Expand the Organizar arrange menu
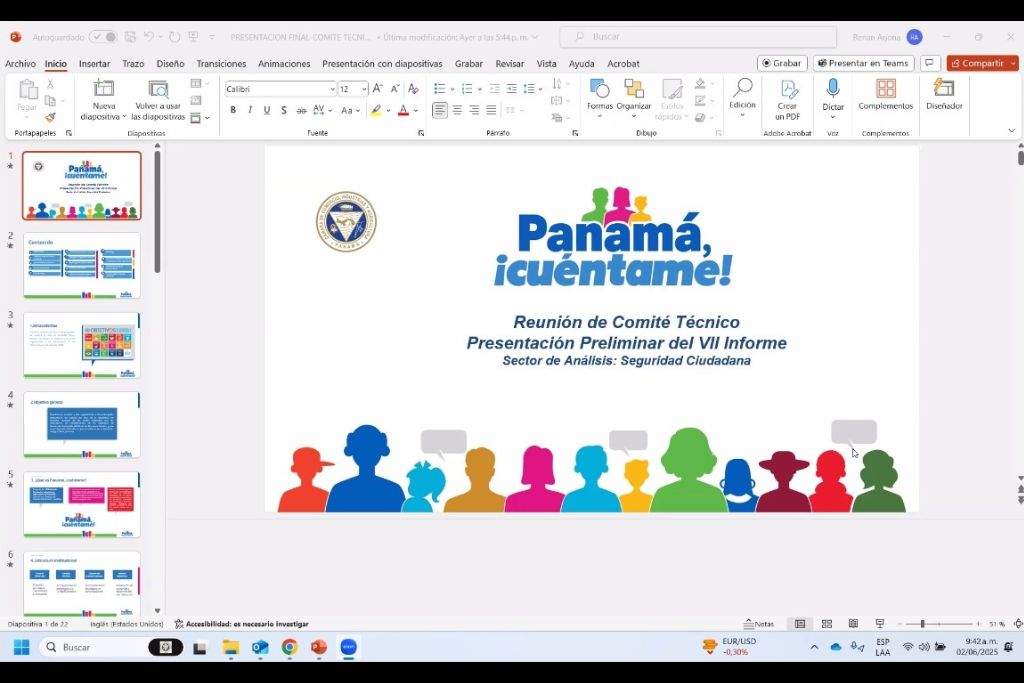The image size is (1024, 683). (633, 98)
